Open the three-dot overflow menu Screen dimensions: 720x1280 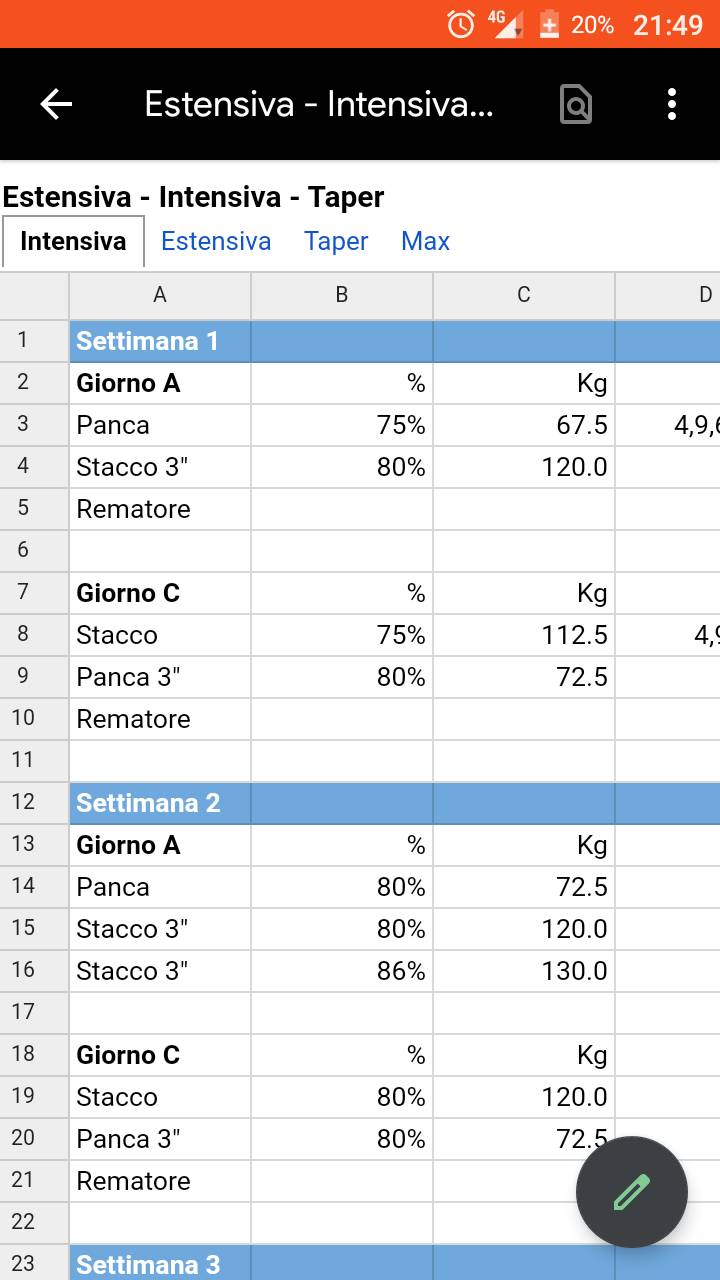[672, 104]
